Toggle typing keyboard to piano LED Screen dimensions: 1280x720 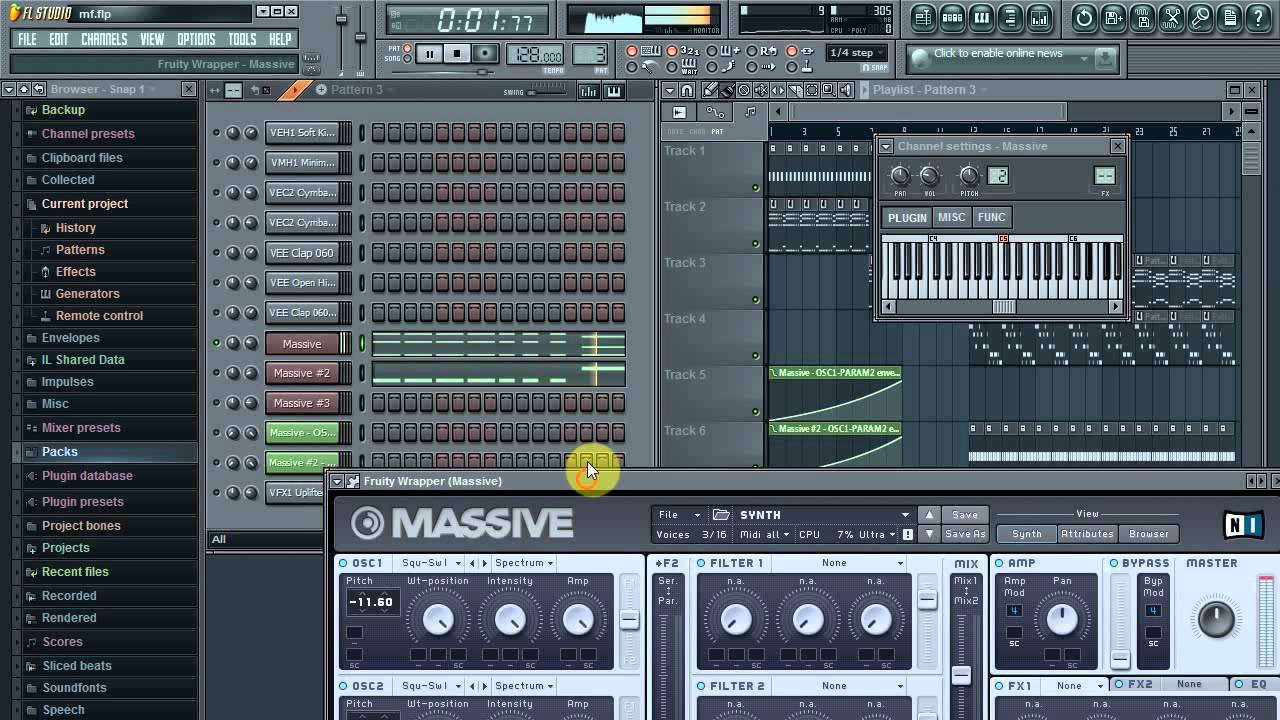(631, 51)
